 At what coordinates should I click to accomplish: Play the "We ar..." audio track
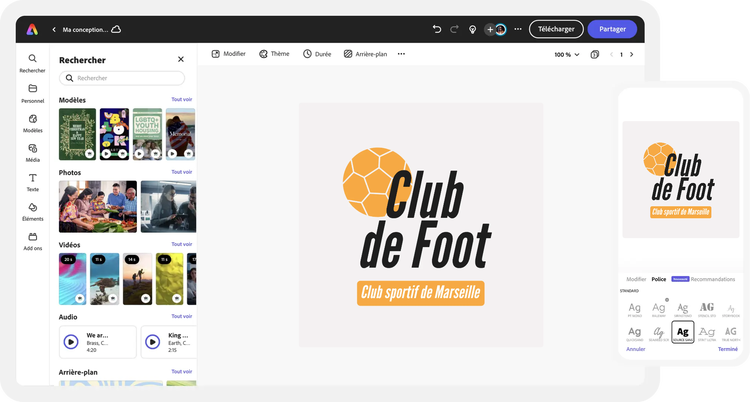coord(71,341)
